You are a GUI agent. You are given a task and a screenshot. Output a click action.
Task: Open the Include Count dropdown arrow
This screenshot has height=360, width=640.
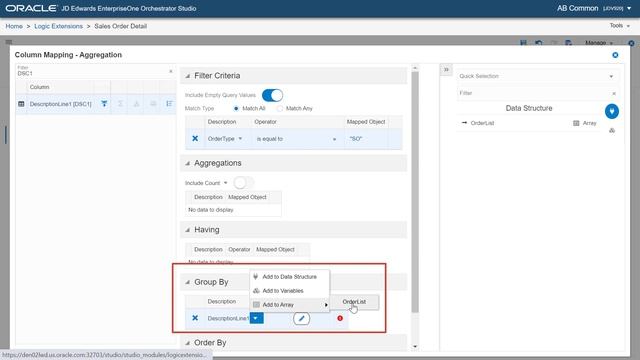click(x=225, y=183)
